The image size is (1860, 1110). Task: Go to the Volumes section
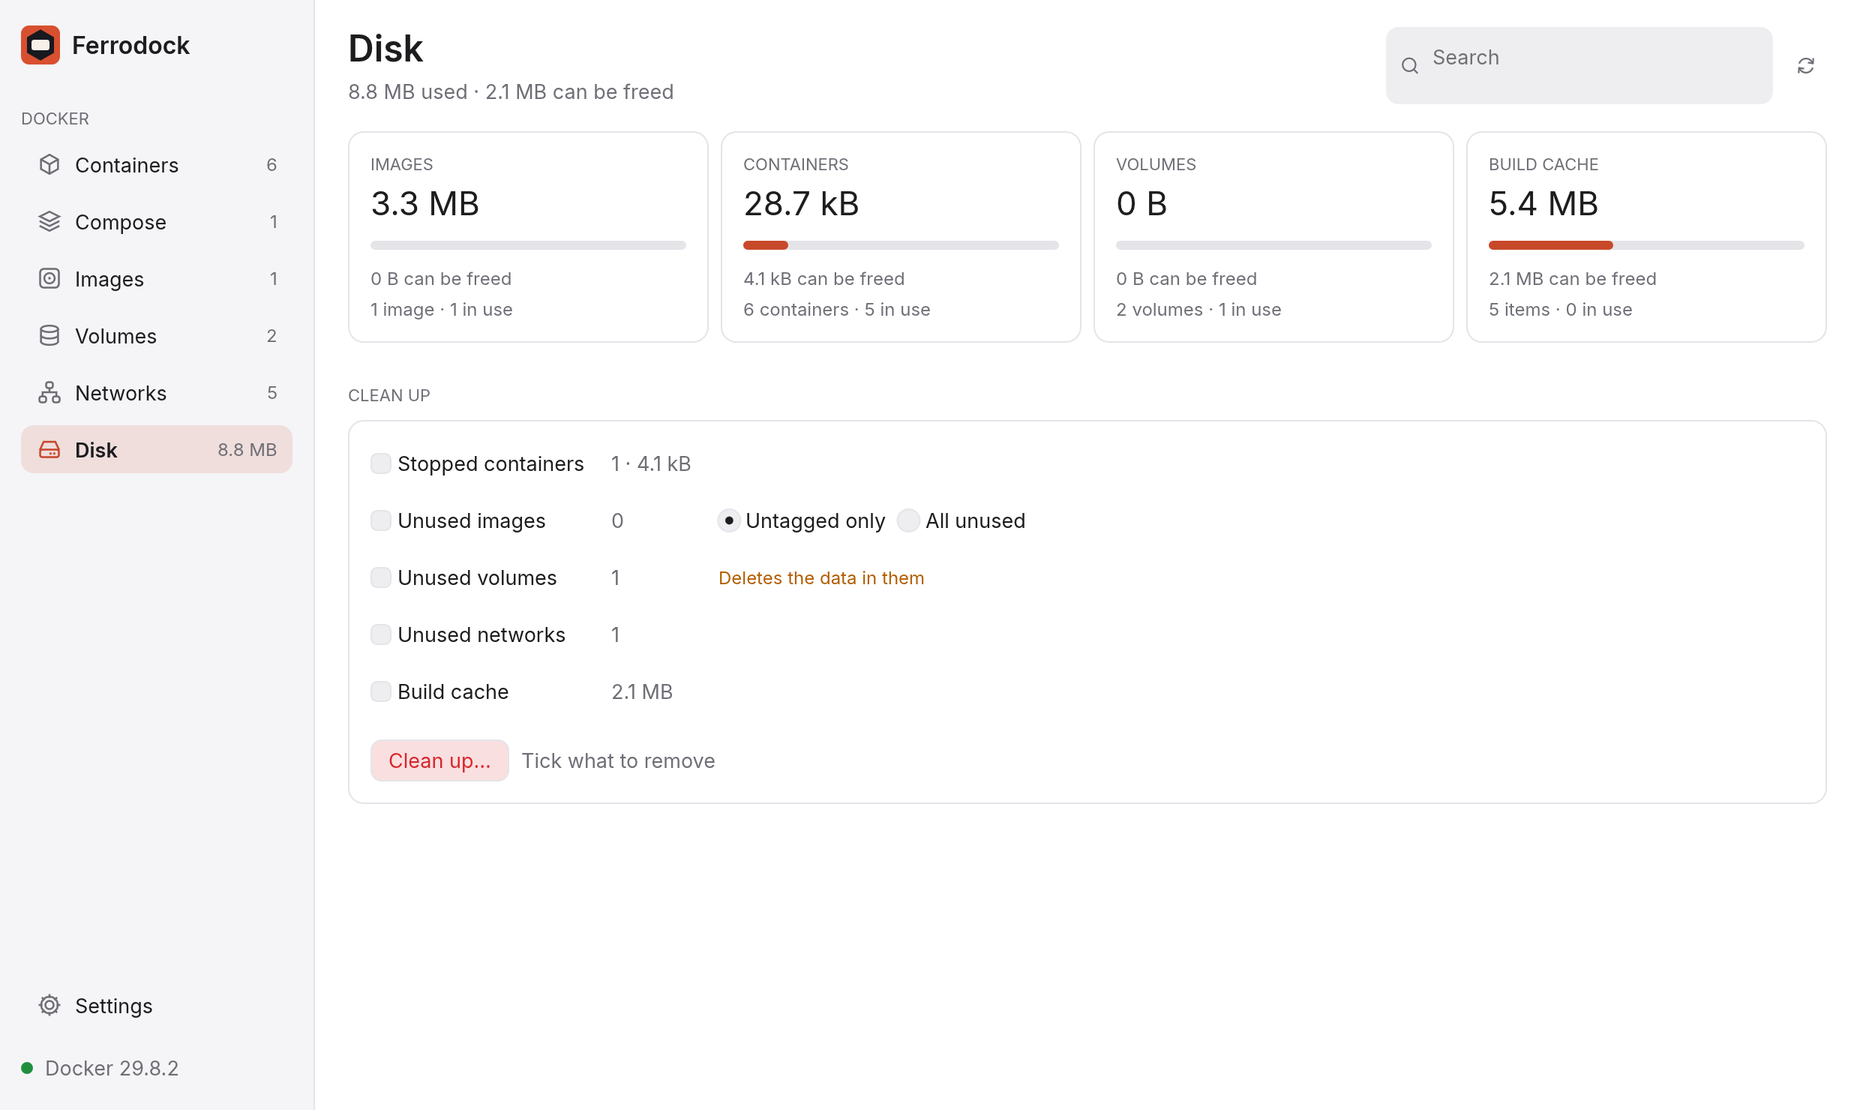pyautogui.click(x=156, y=336)
